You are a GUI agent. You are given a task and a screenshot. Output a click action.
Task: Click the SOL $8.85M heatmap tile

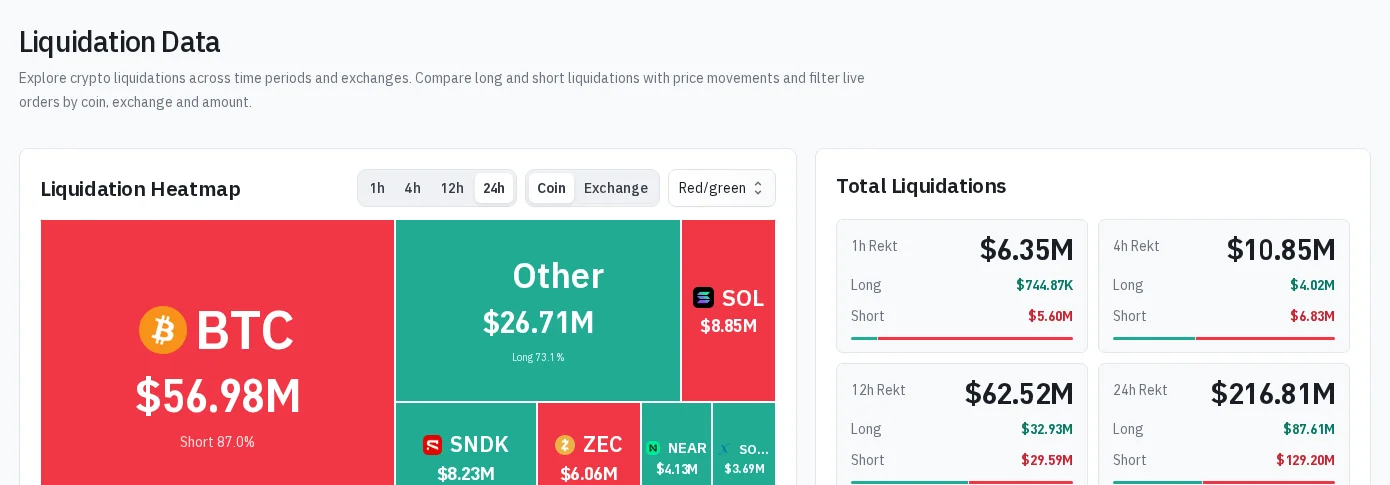(729, 311)
